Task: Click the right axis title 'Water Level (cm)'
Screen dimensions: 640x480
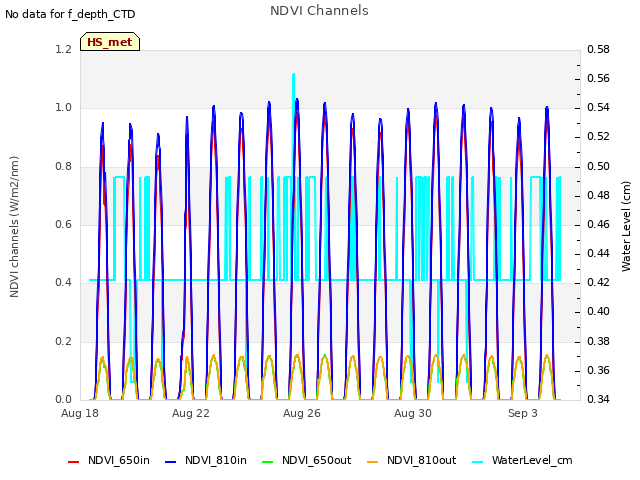Action: pos(626,227)
